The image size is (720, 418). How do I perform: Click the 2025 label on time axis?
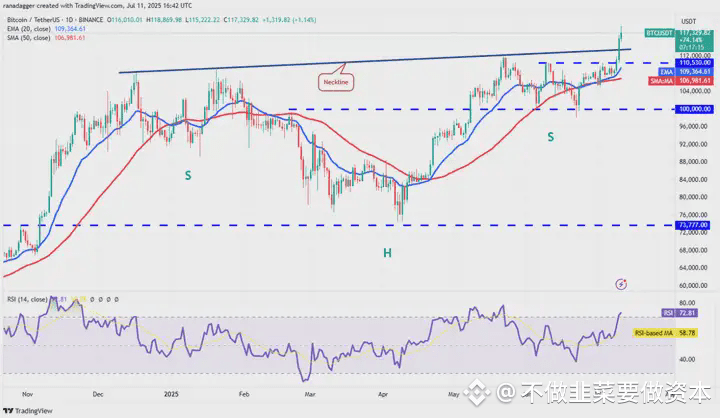click(x=171, y=394)
